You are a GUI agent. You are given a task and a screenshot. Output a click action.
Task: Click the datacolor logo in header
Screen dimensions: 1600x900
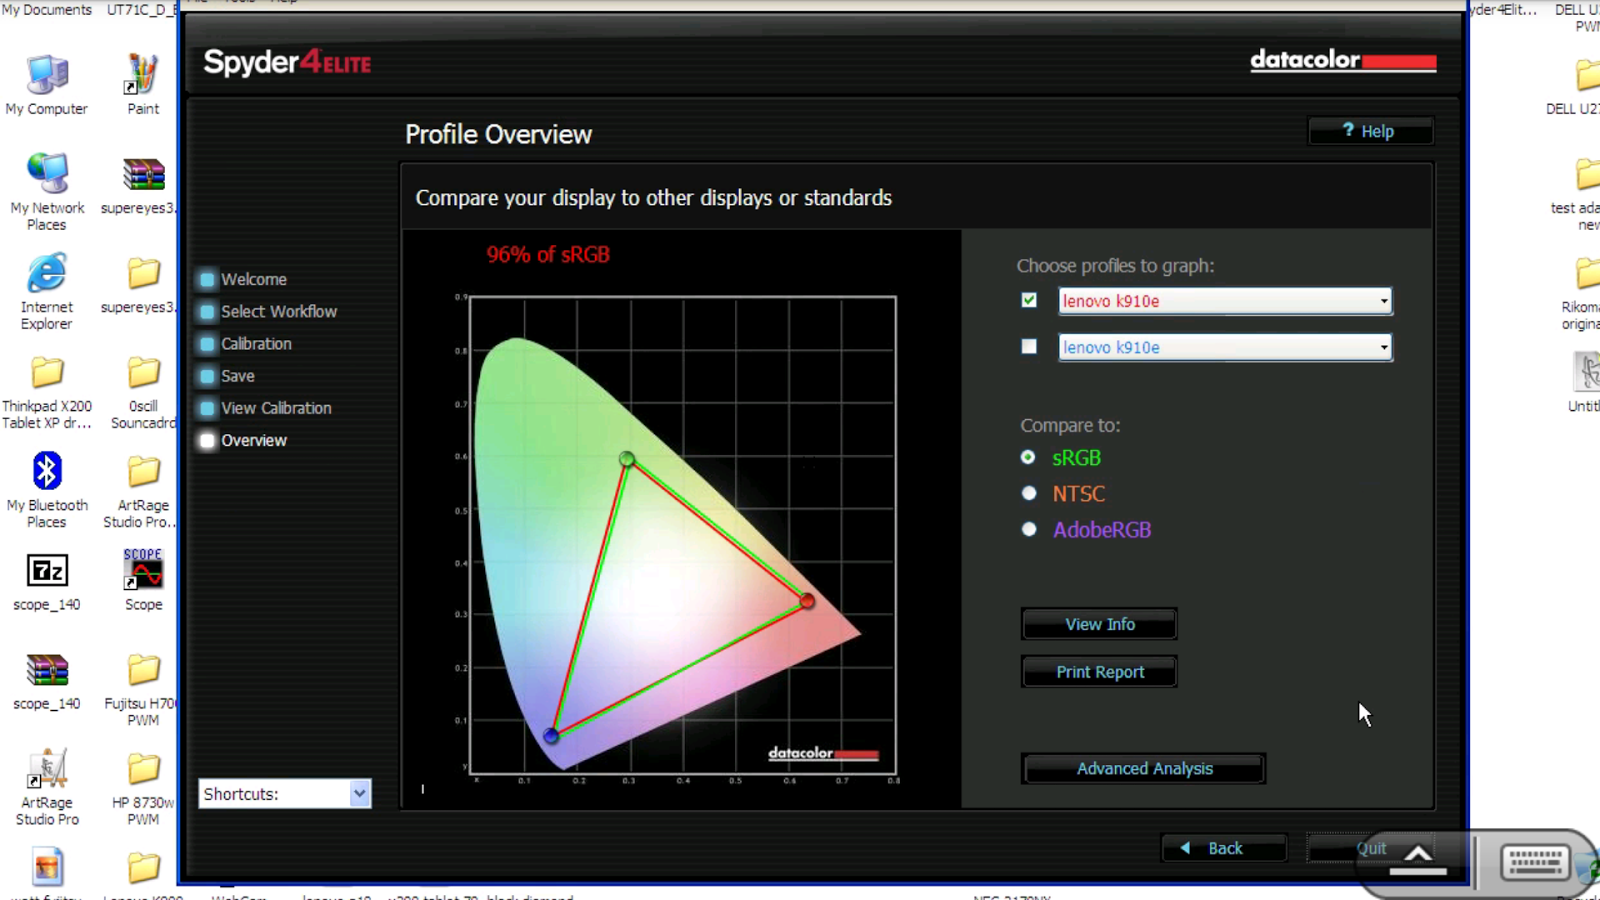[x=1343, y=61]
